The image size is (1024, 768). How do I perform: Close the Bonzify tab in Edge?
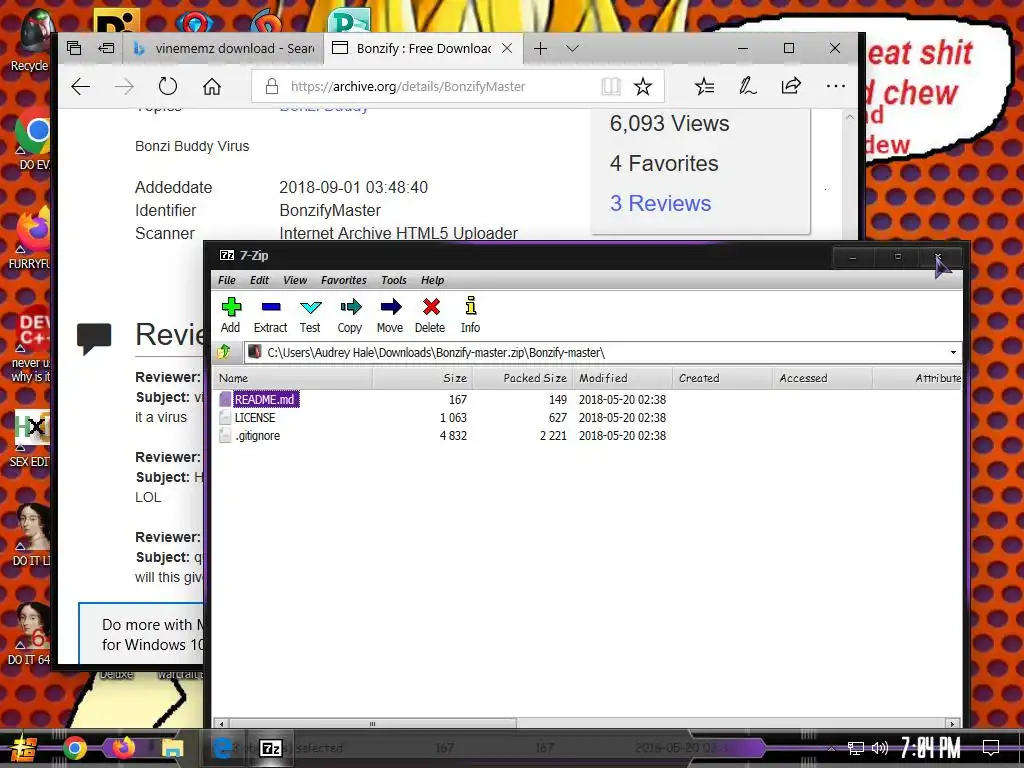pyautogui.click(x=507, y=48)
